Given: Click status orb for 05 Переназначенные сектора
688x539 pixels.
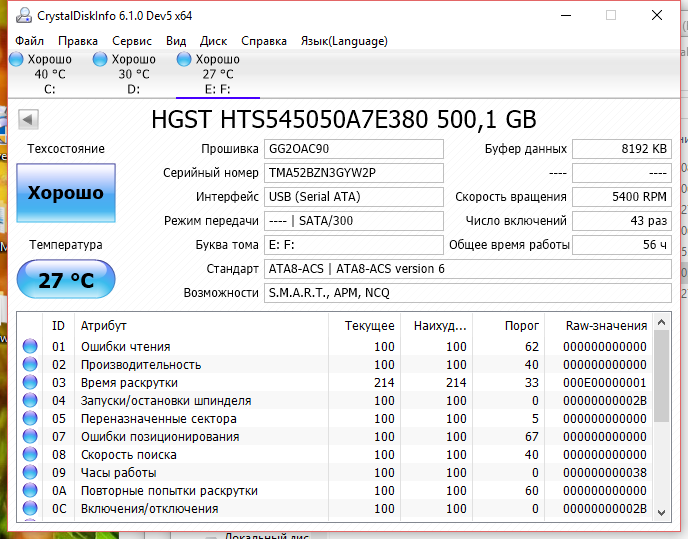Looking at the screenshot, I should tap(30, 418).
